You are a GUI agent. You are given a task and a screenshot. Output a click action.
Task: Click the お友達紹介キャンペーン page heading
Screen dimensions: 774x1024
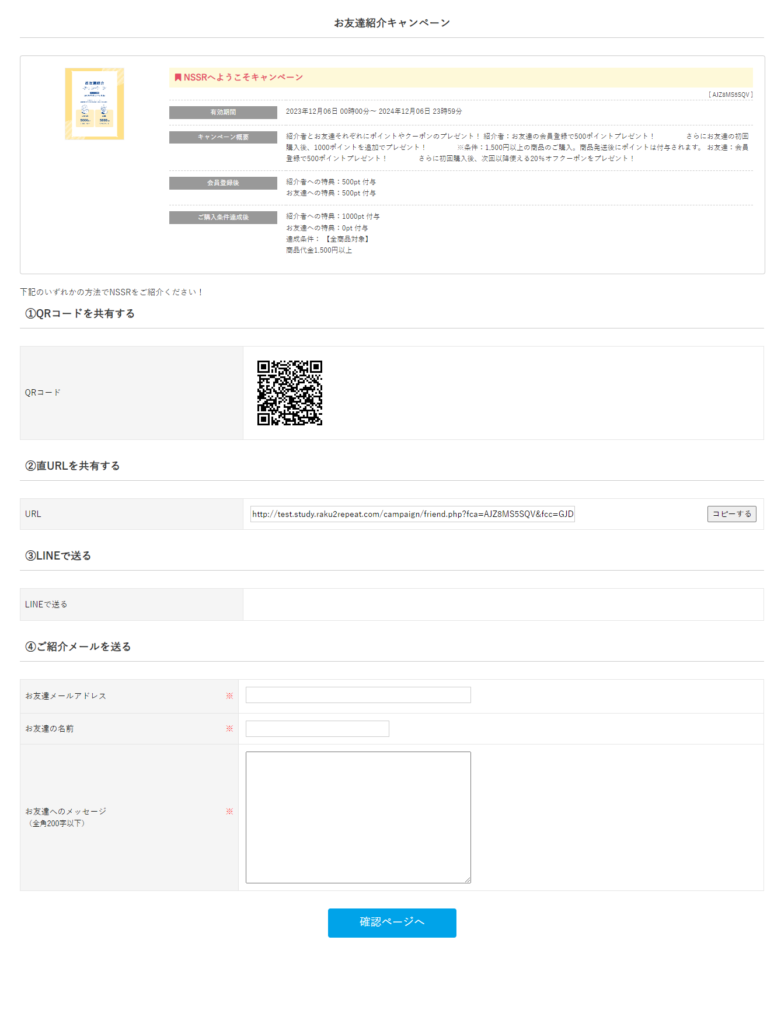tap(392, 23)
